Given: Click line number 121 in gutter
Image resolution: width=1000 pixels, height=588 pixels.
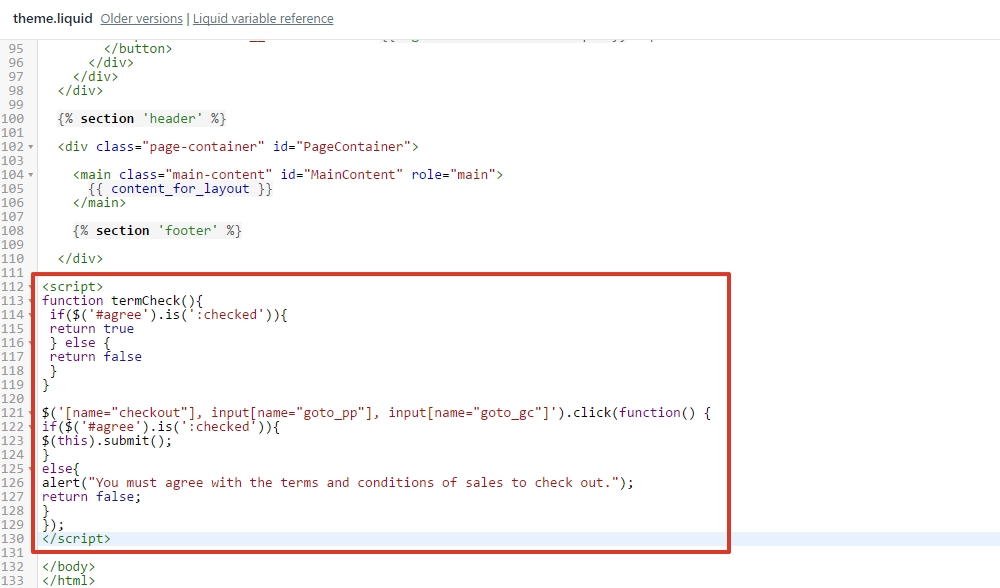Looking at the screenshot, I should 12,413.
